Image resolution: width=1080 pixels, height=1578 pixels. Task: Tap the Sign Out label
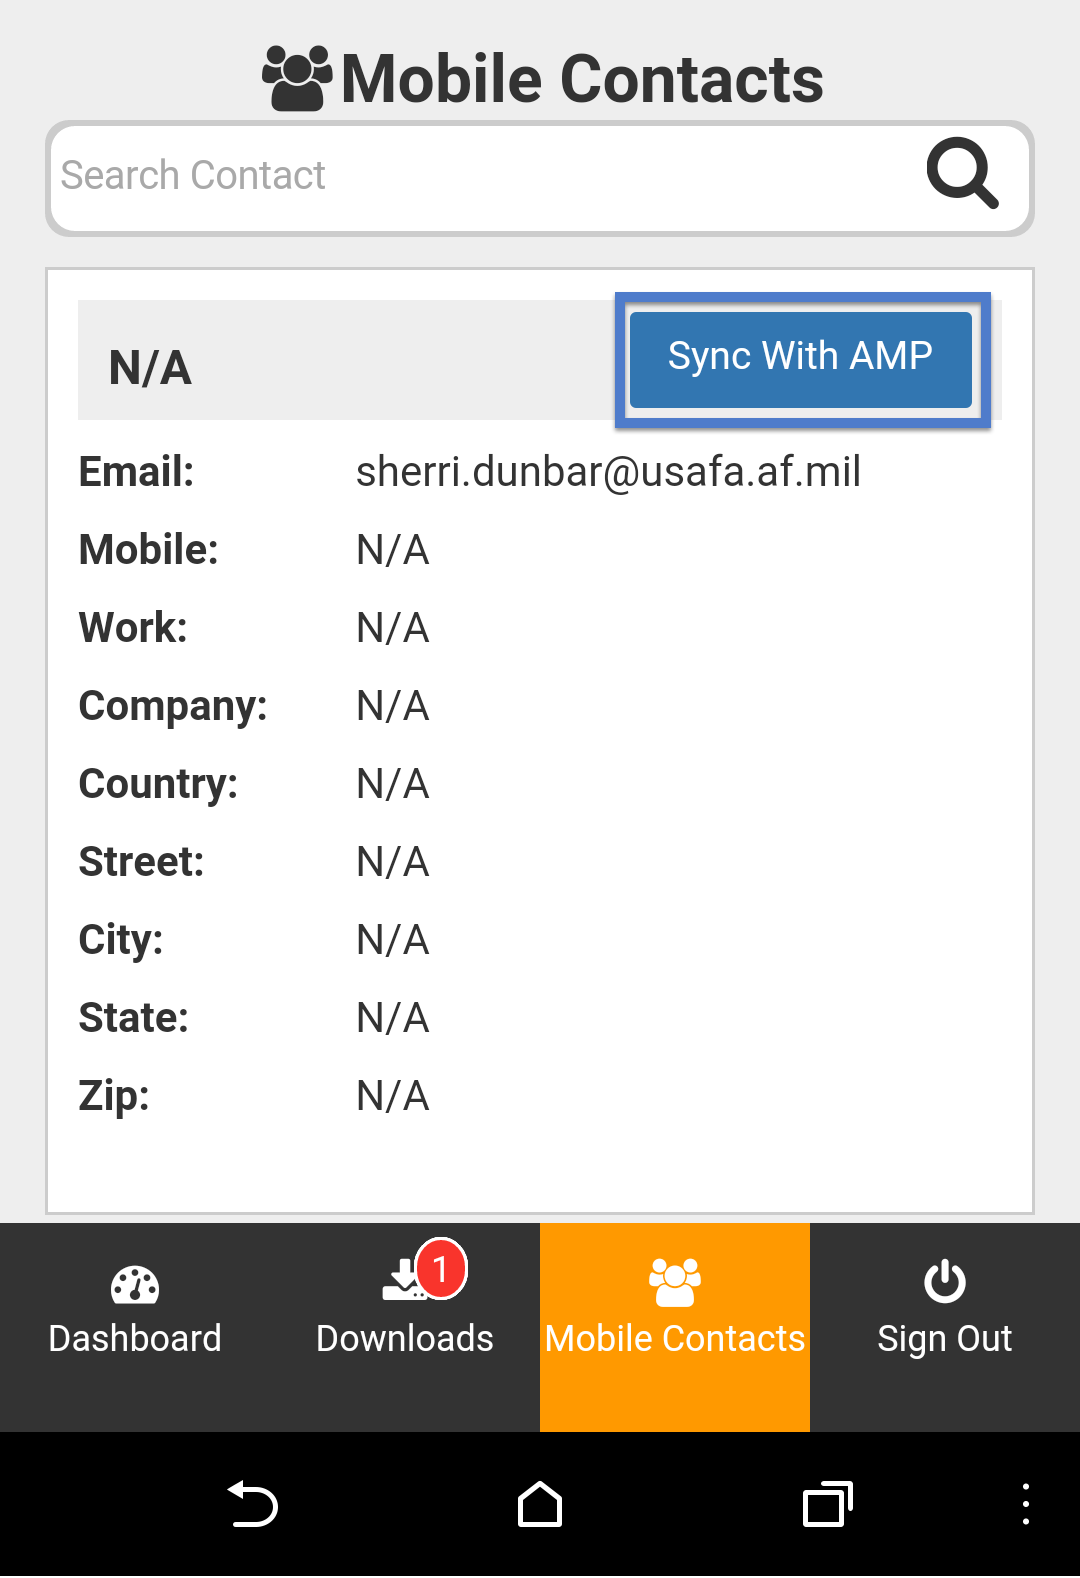point(945,1338)
